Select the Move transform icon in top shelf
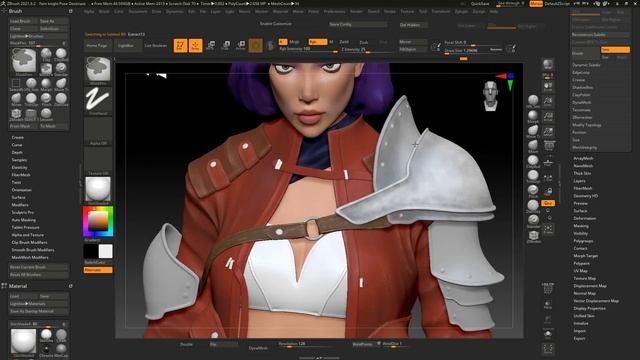The height and width of the screenshot is (360, 640). [x=211, y=45]
